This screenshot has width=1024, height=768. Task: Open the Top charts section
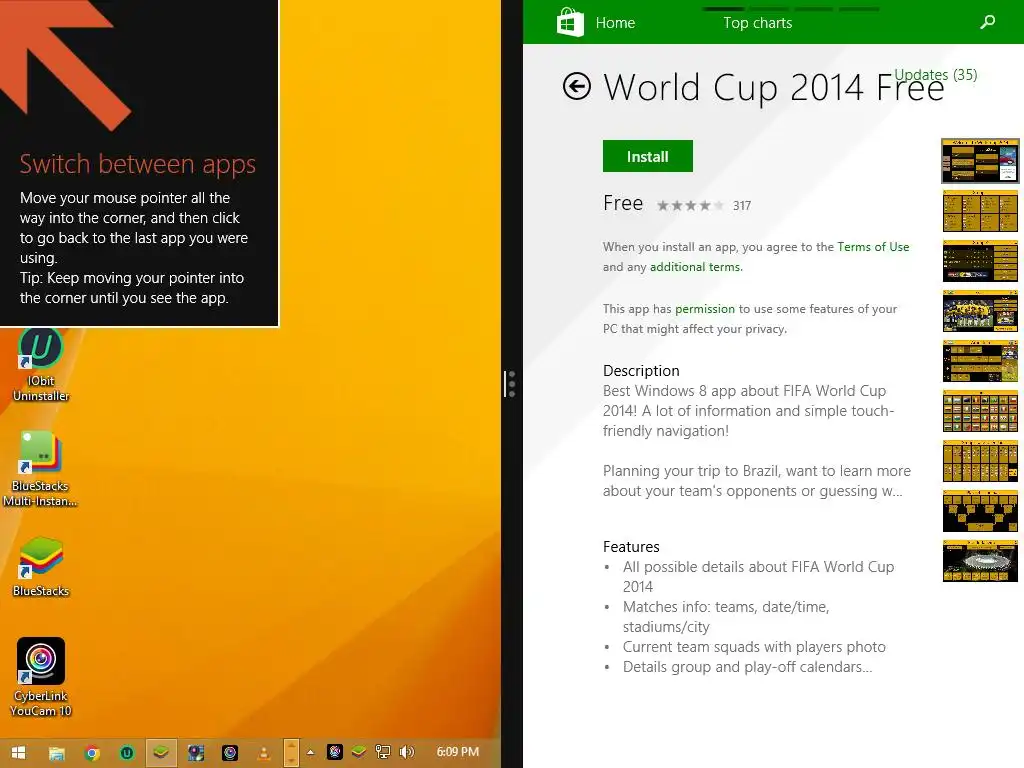click(x=758, y=23)
